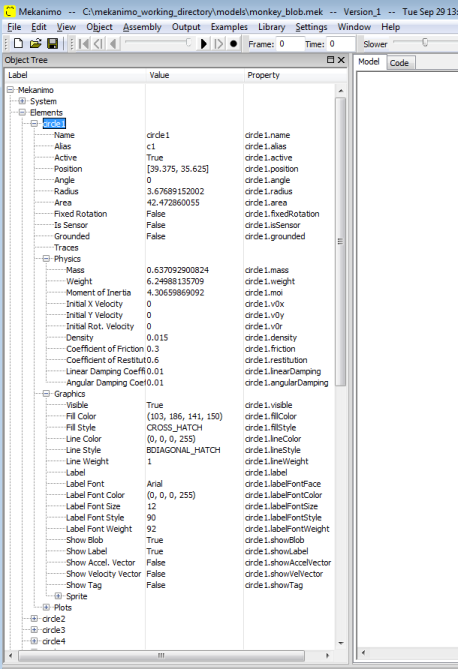Open the Help menu
This screenshot has height=669, width=458.
(x=391, y=27)
